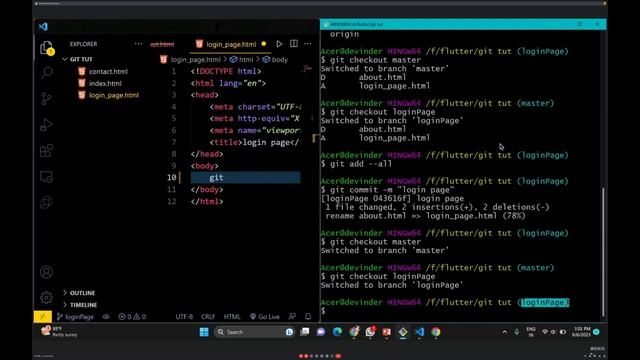640x360 pixels.
Task: Change the UTF-8 file encoding
Action: (x=184, y=316)
